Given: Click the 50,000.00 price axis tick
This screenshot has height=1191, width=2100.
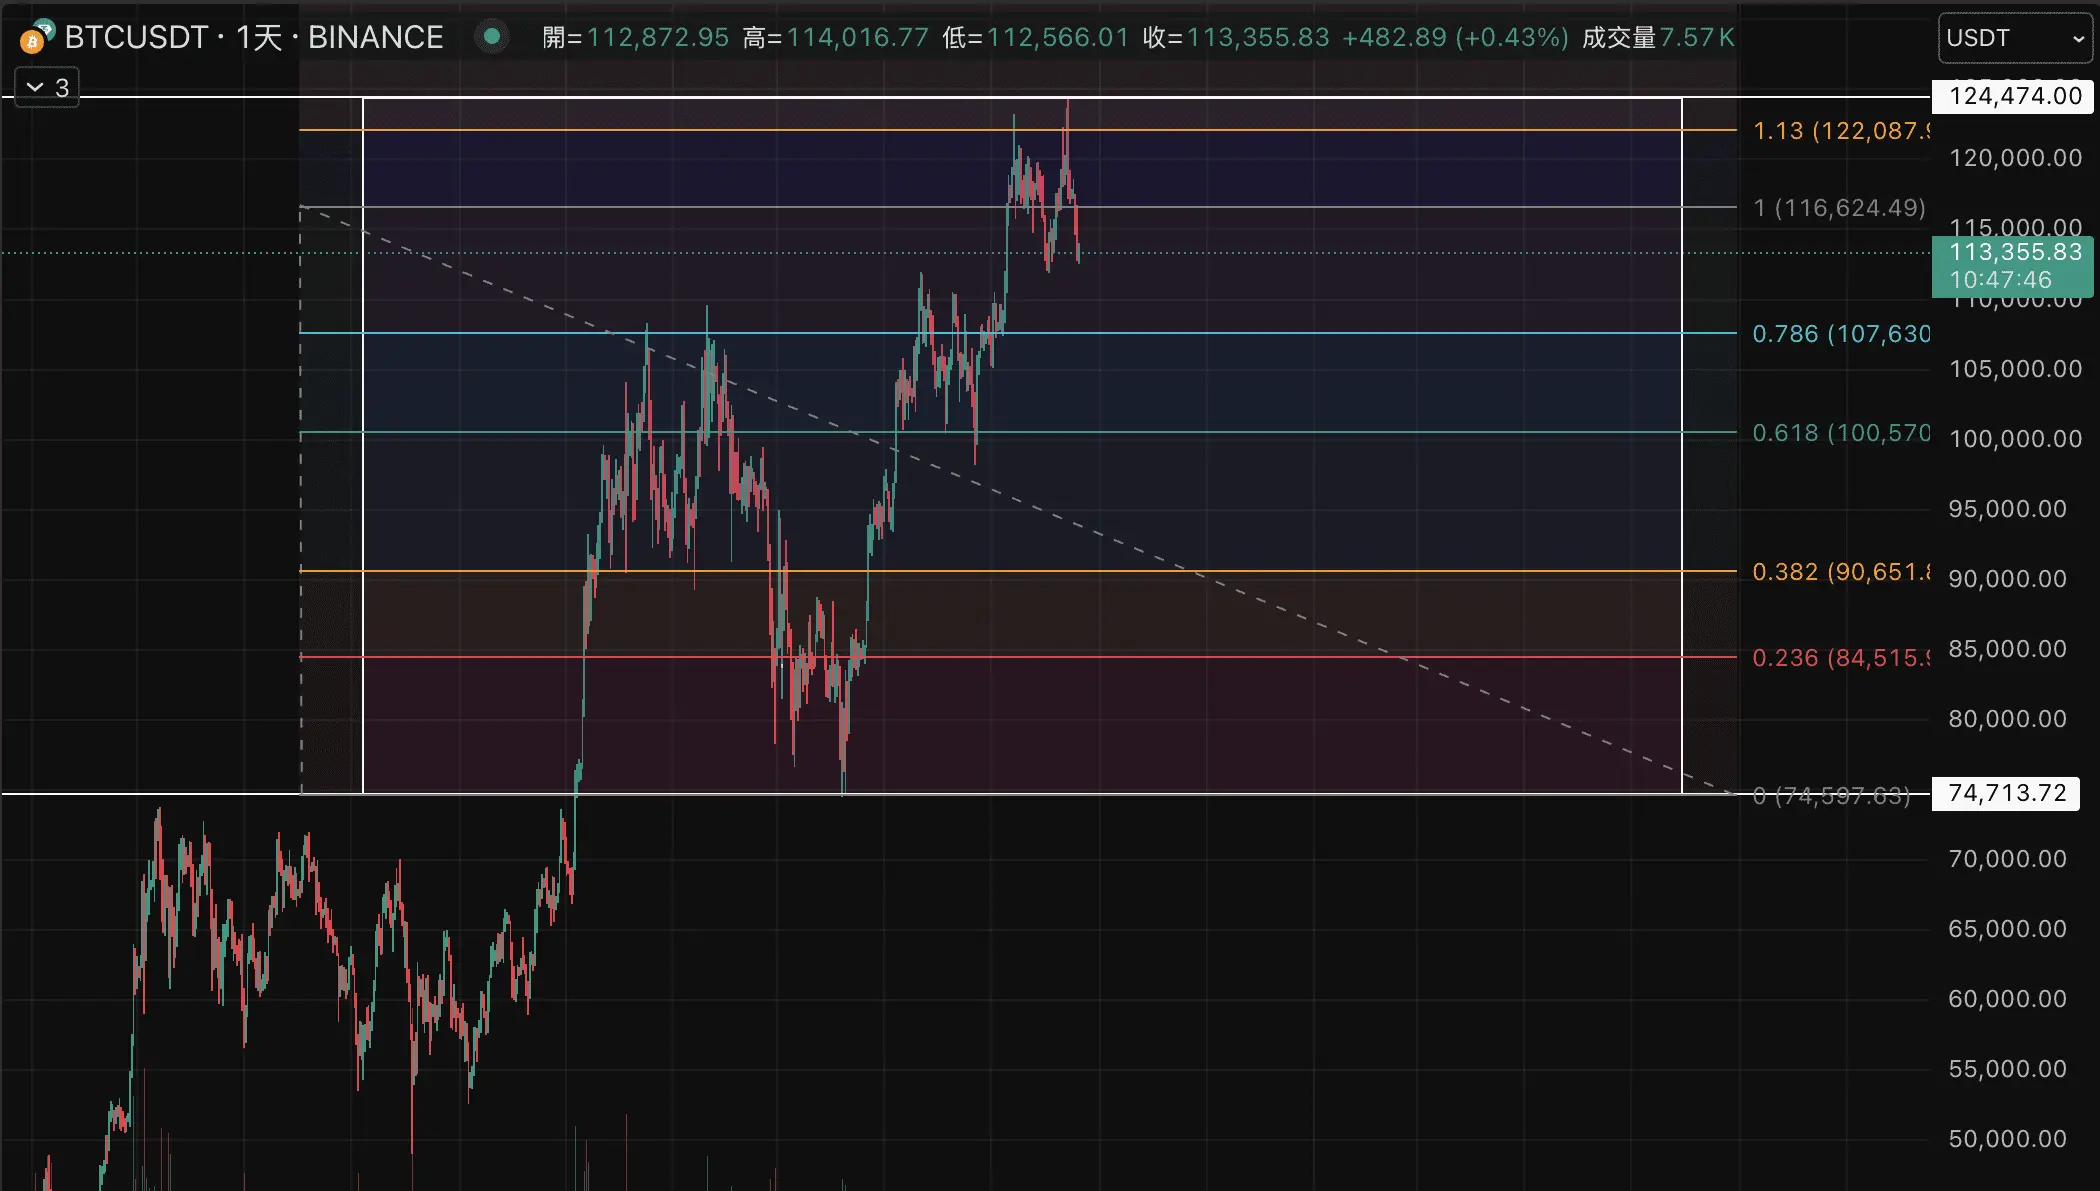Looking at the screenshot, I should [x=2007, y=1139].
